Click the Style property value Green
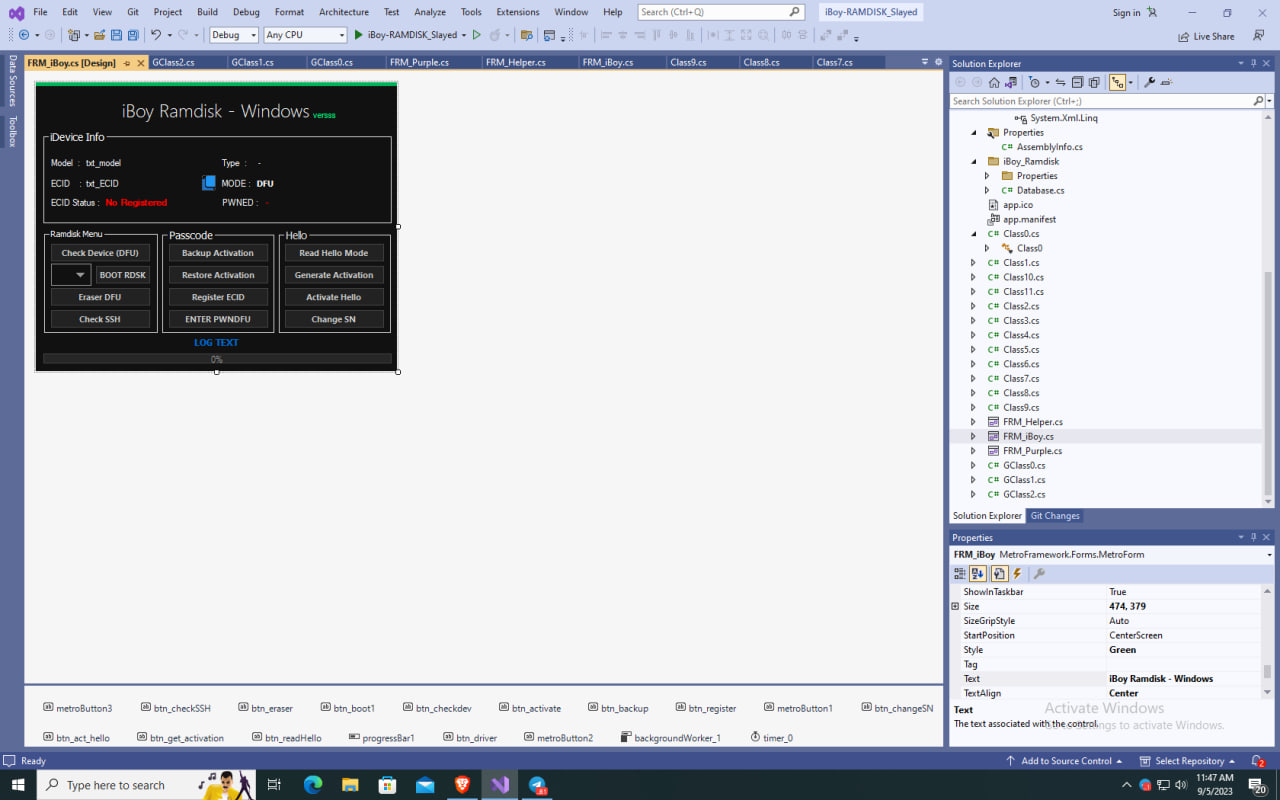The image size is (1280, 800). pyautogui.click(x=1184, y=650)
